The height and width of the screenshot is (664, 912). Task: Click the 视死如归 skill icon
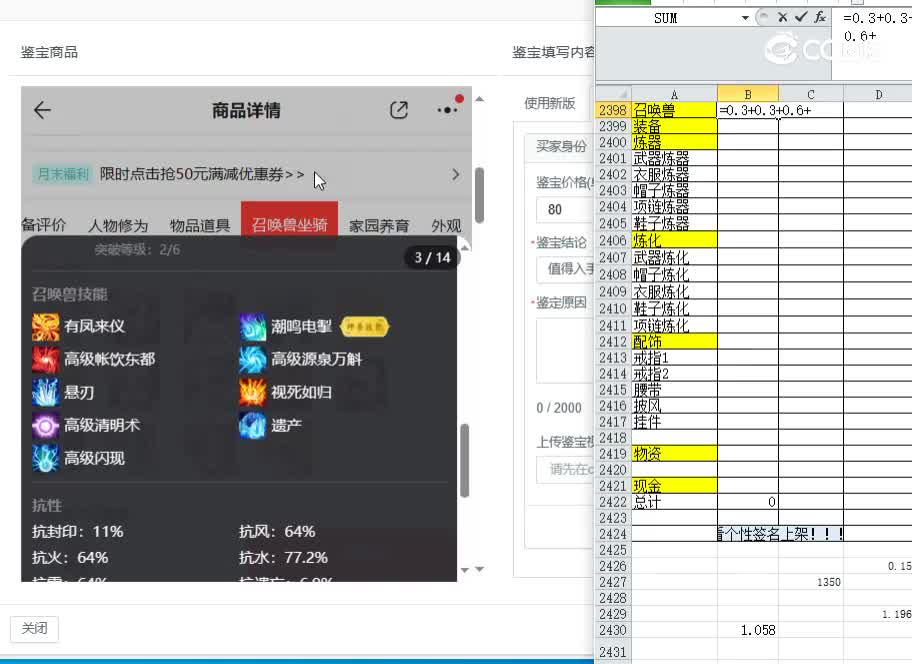point(252,392)
